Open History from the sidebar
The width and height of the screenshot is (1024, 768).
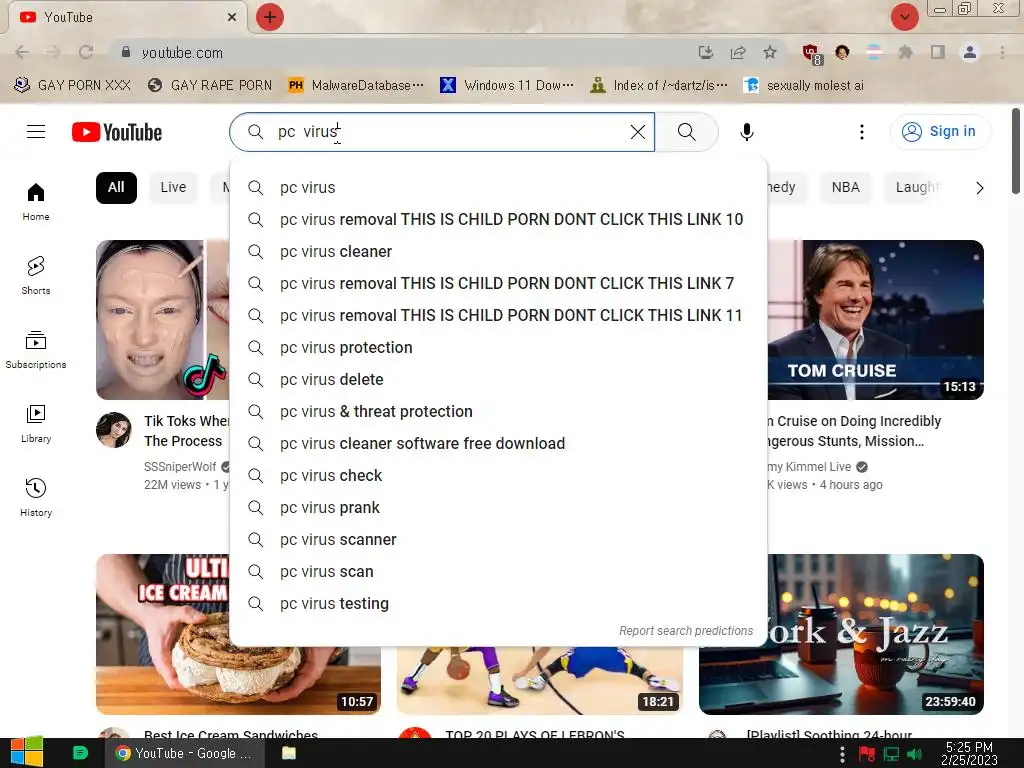point(36,498)
